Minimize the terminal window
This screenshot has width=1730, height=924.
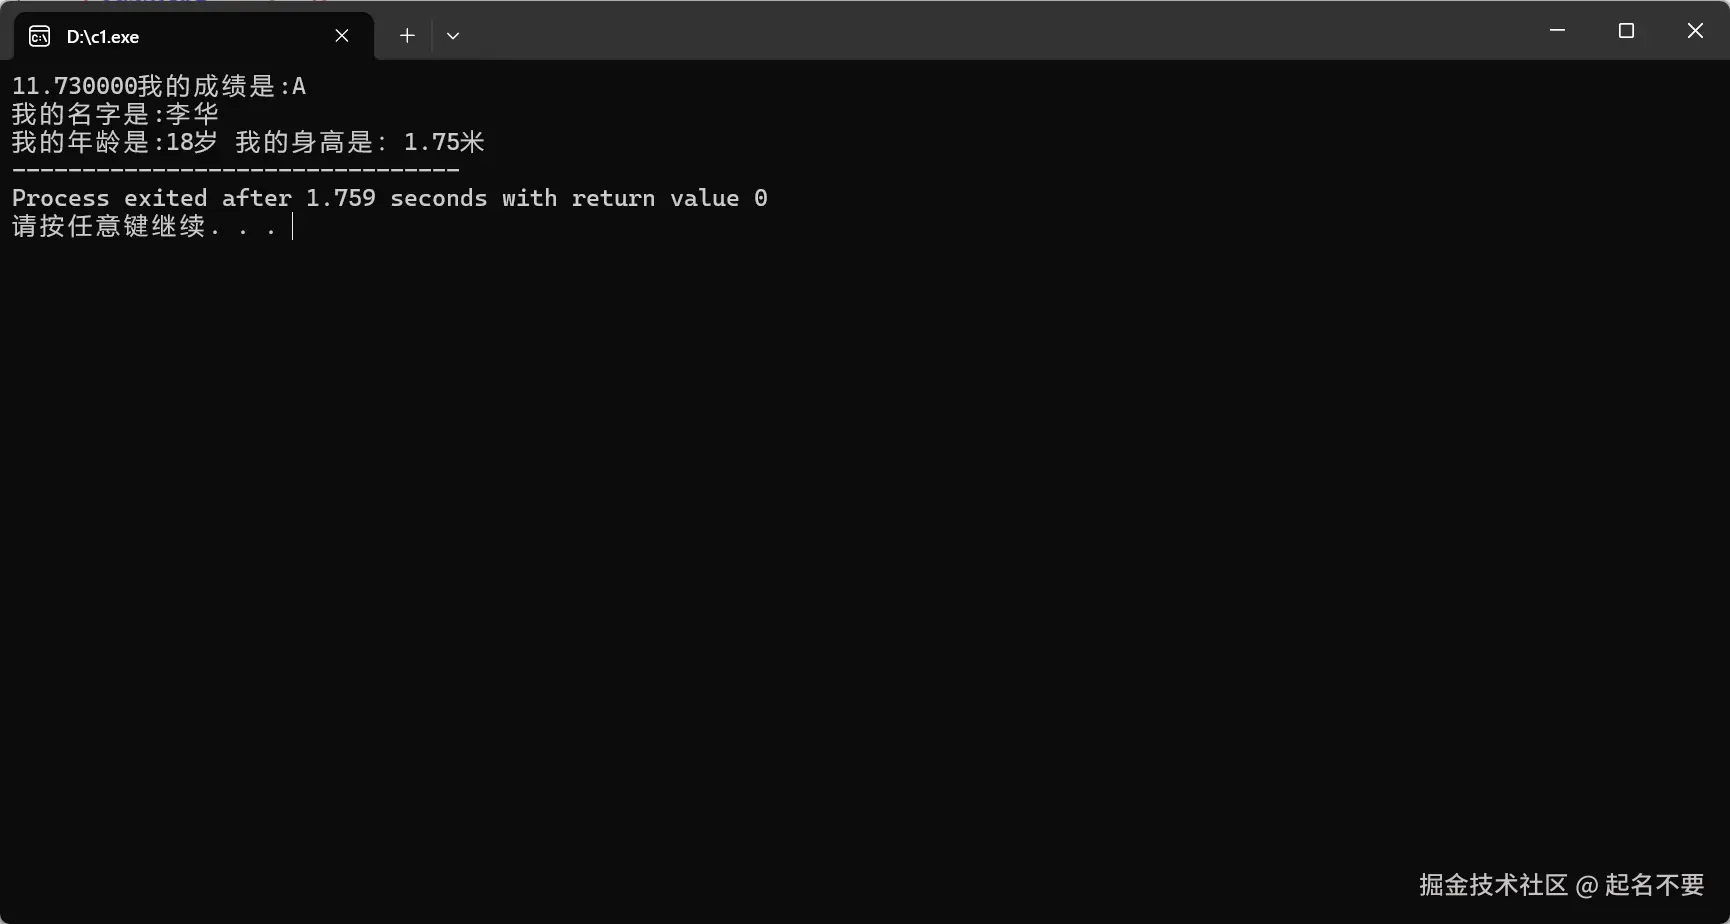tap(1557, 31)
